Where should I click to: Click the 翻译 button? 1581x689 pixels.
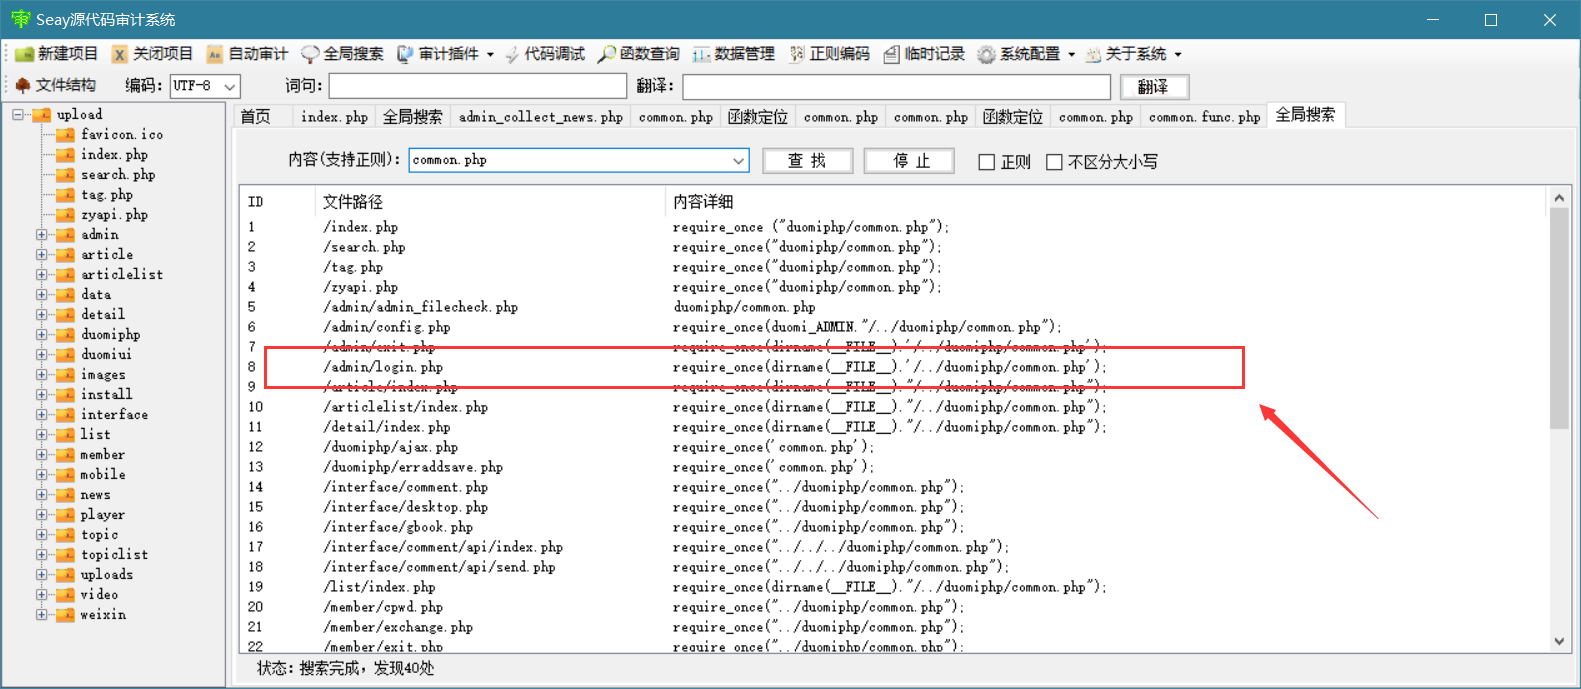click(1154, 87)
